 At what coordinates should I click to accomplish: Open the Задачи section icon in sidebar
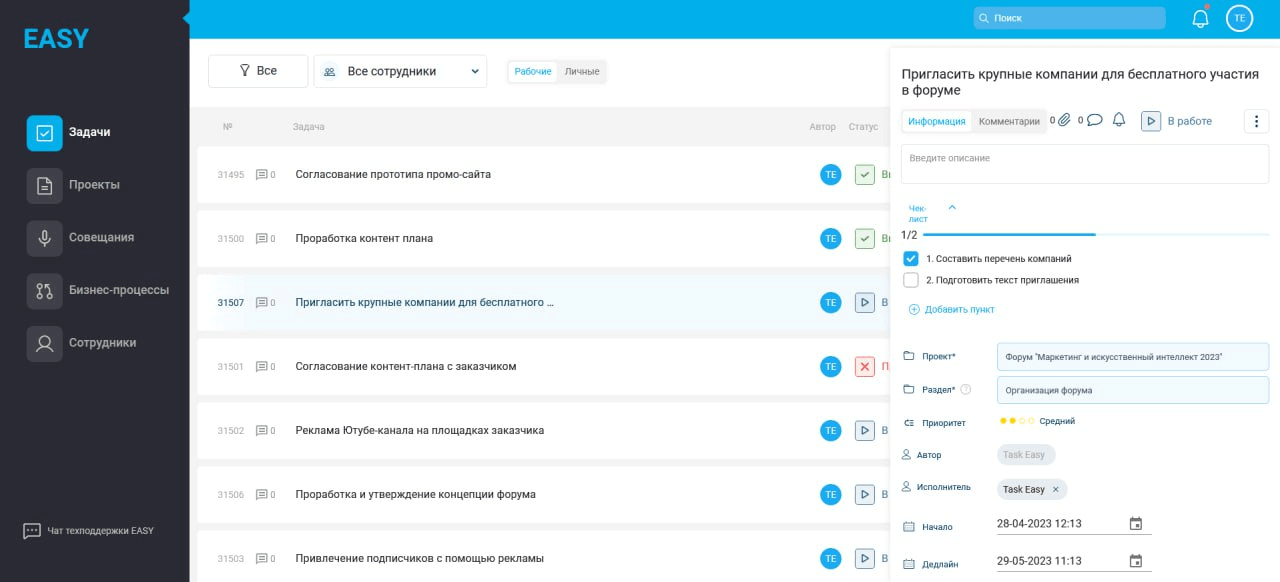click(x=44, y=133)
